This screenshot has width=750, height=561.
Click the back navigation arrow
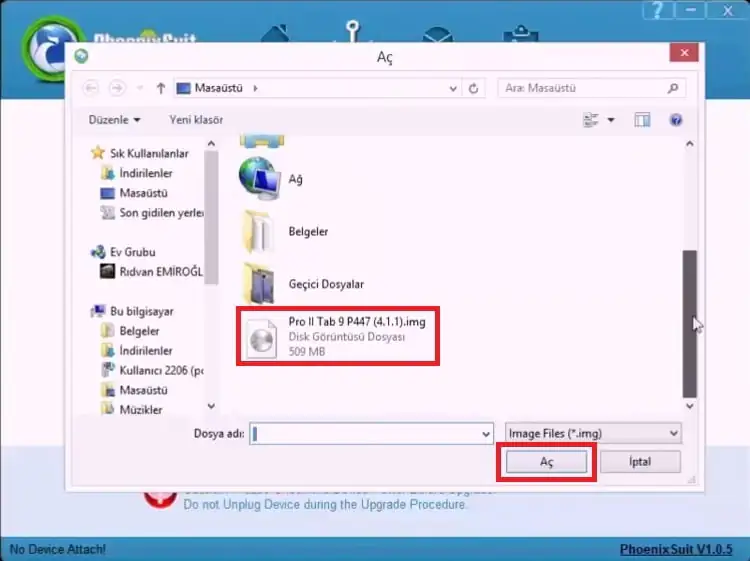(x=91, y=88)
